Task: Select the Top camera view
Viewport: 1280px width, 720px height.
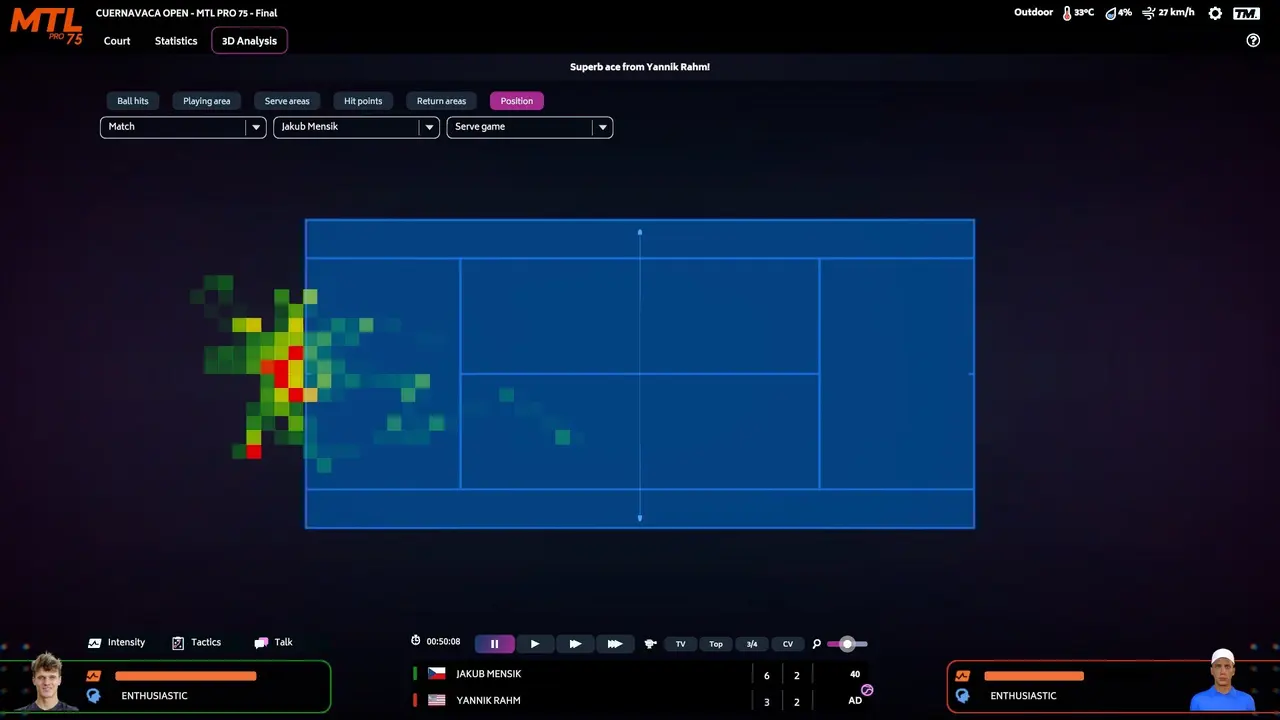Action: pos(716,644)
